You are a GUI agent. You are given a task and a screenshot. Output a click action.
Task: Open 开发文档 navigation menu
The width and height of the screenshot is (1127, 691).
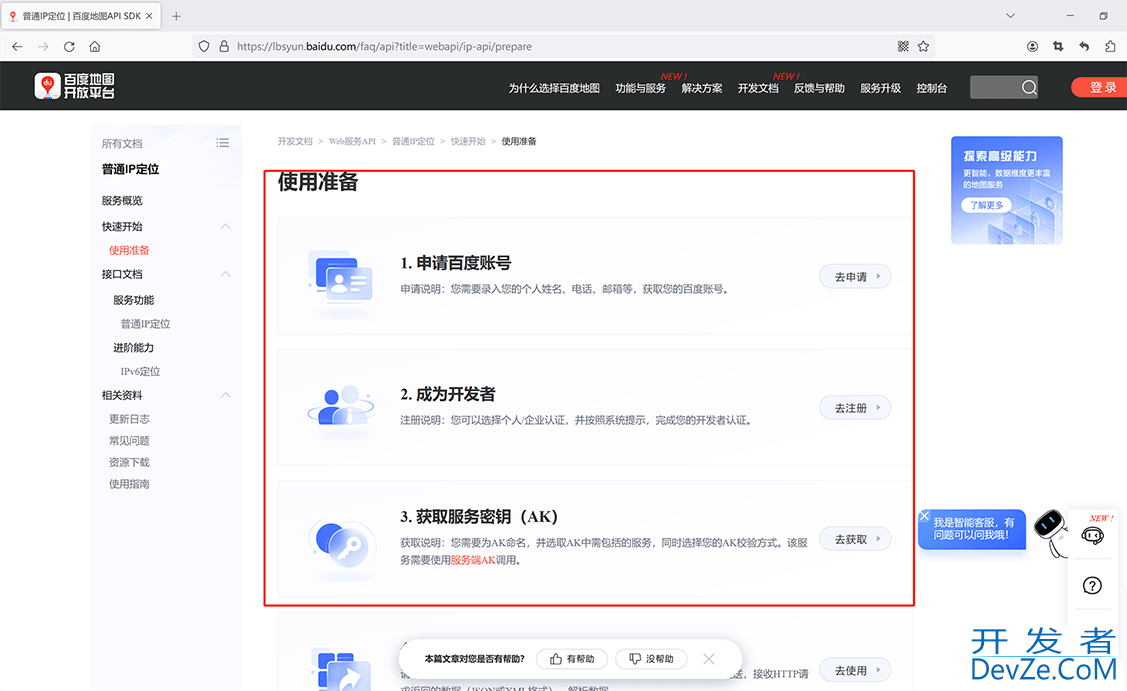[758, 88]
